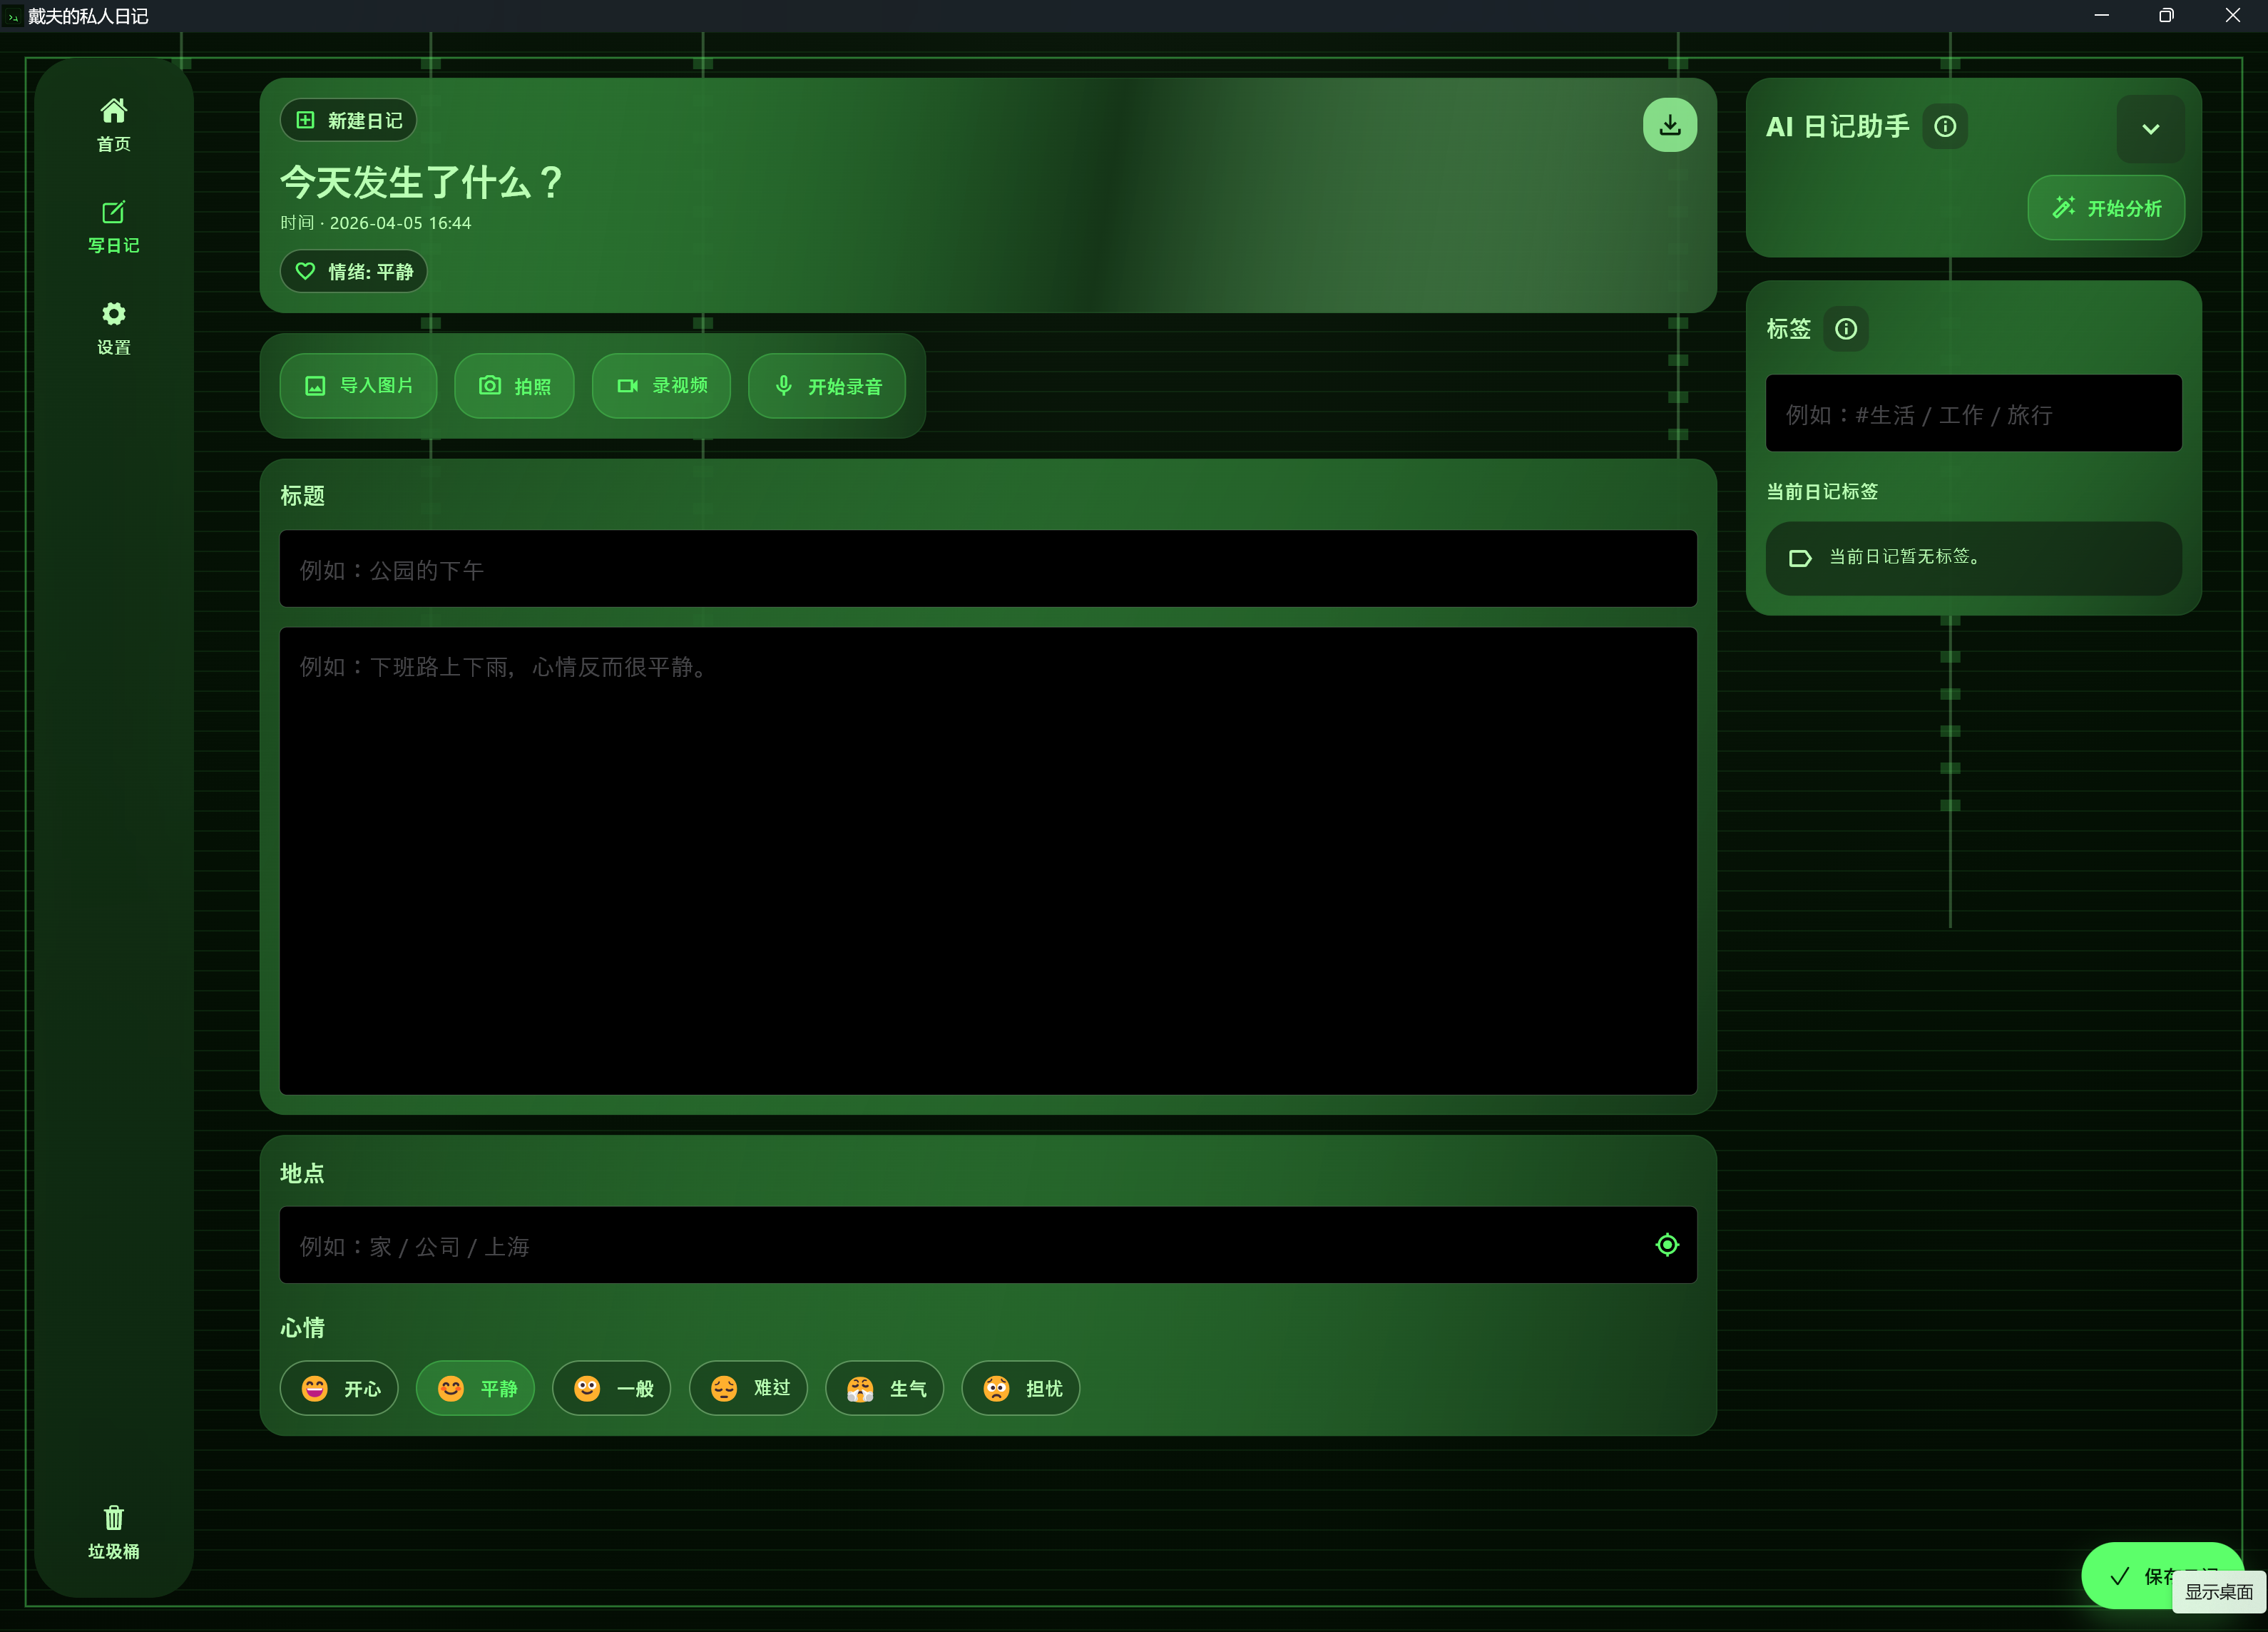2268x1632 pixels.
Task: Select the 生气 mood option
Action: 884,1388
